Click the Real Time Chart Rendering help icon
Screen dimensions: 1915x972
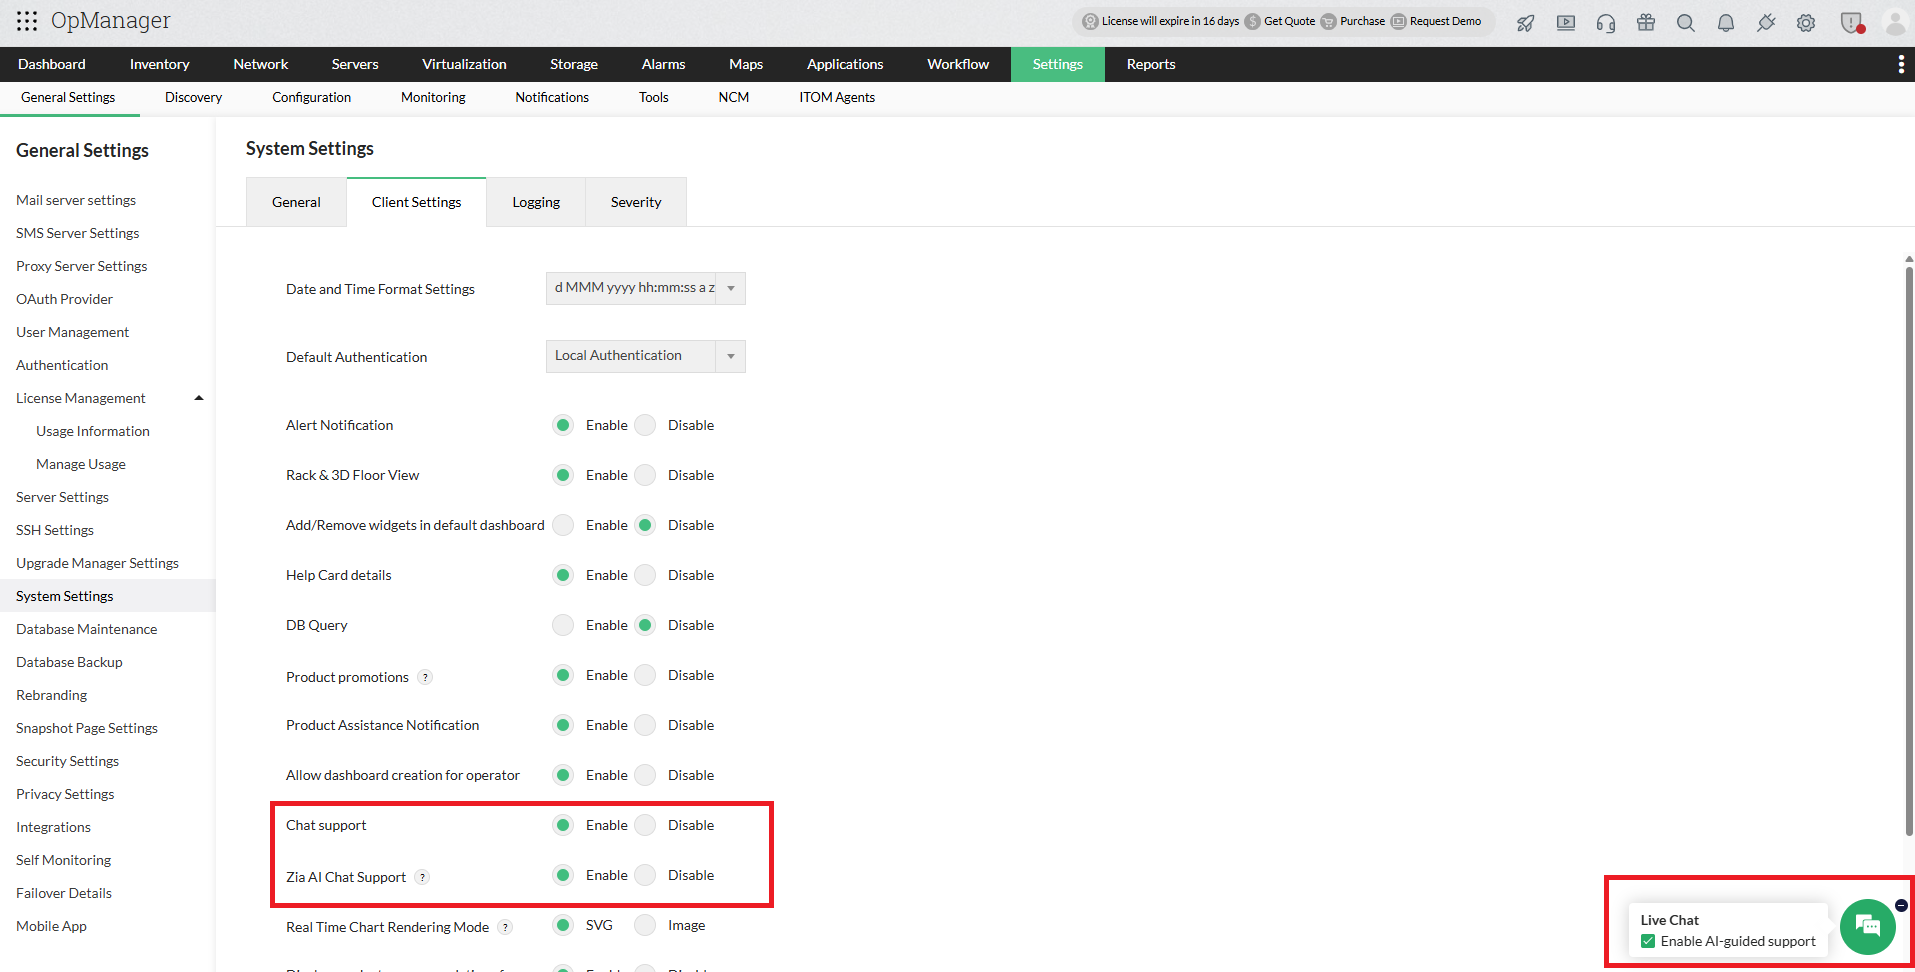(x=505, y=927)
